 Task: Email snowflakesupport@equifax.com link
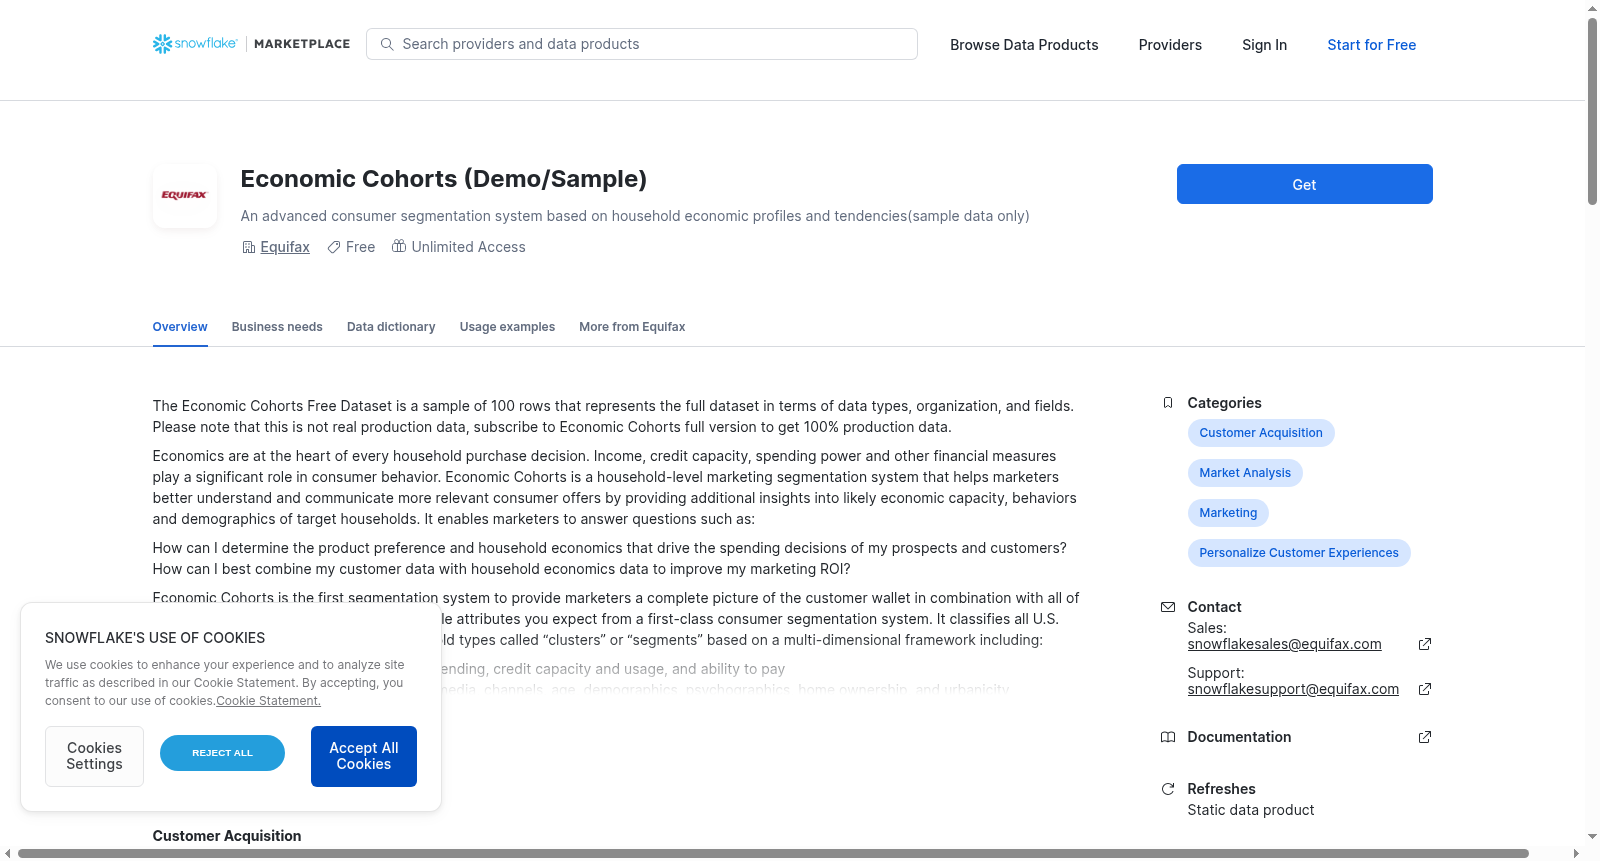pos(1293,689)
